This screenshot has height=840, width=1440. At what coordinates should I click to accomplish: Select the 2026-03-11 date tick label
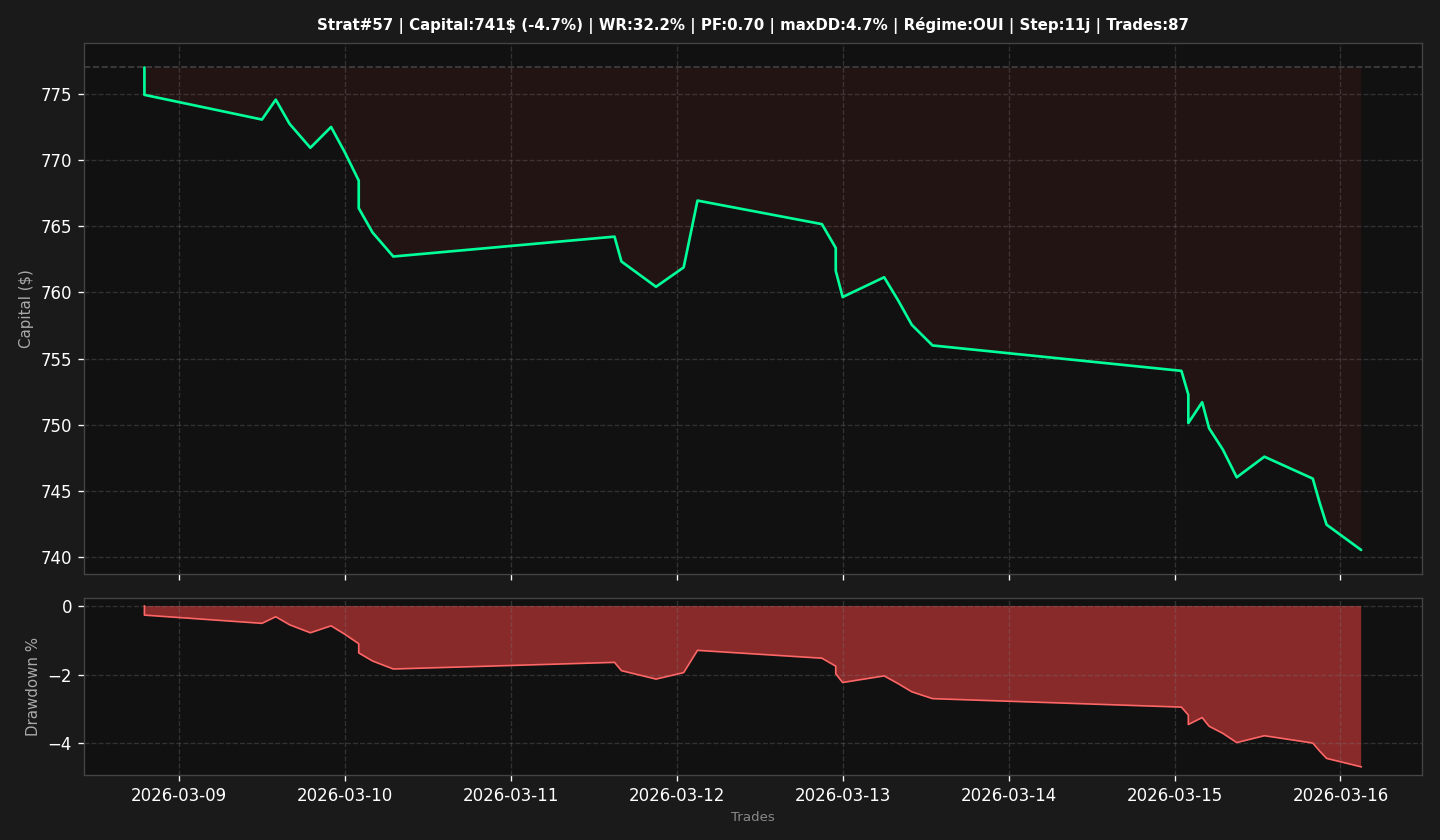pos(511,795)
